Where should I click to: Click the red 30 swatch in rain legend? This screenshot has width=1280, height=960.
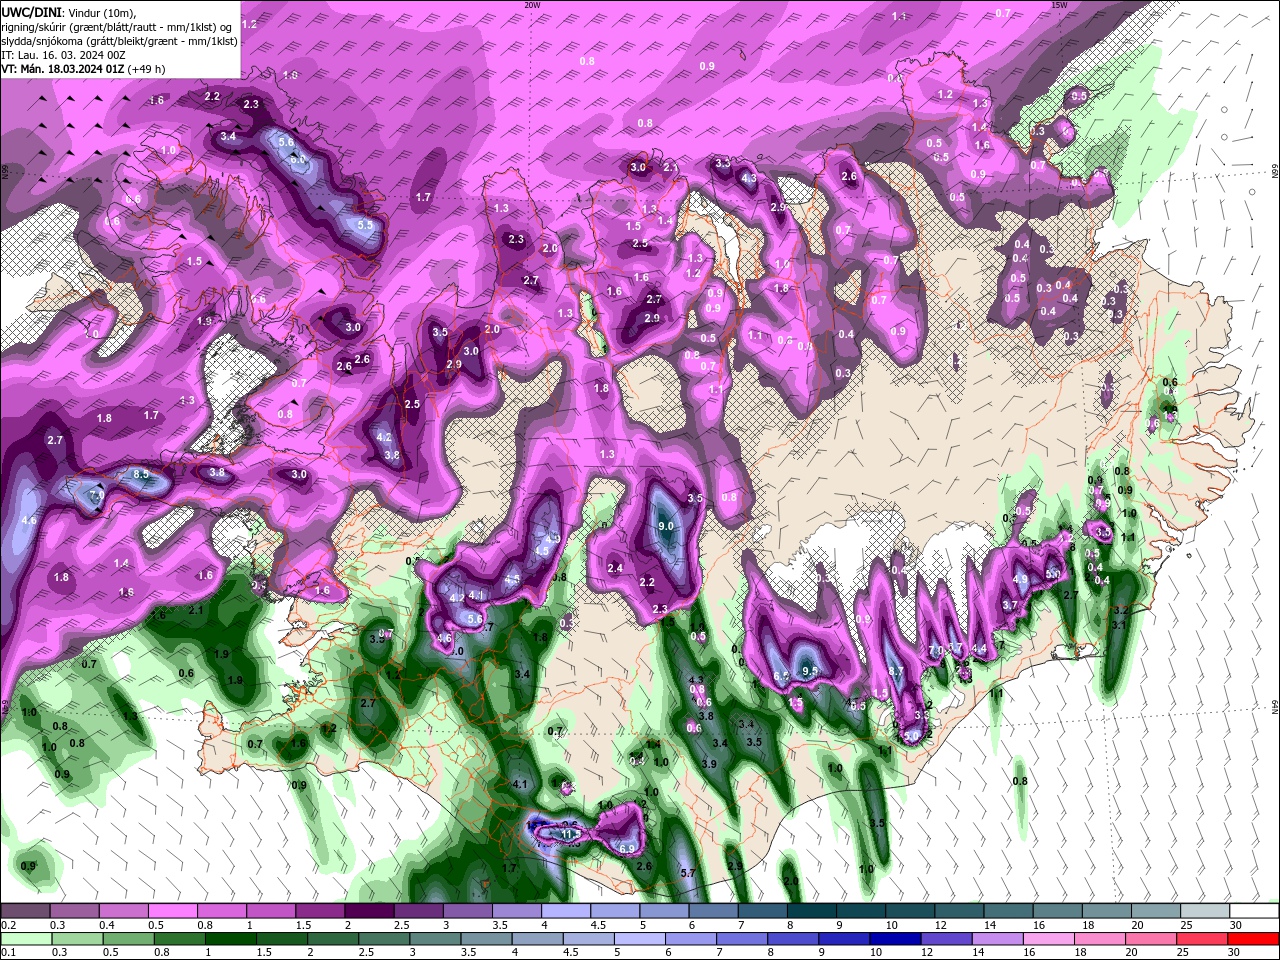coord(1253,939)
